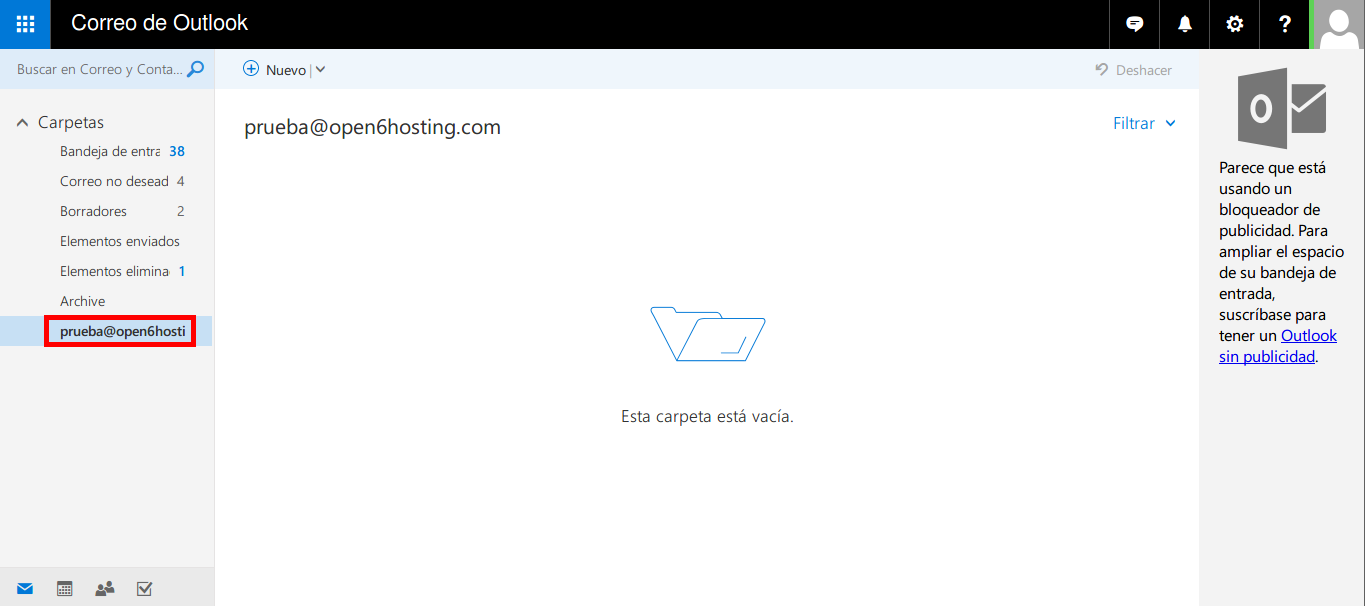The image size is (1366, 606).
Task: Switch to People view icon
Action: point(104,589)
